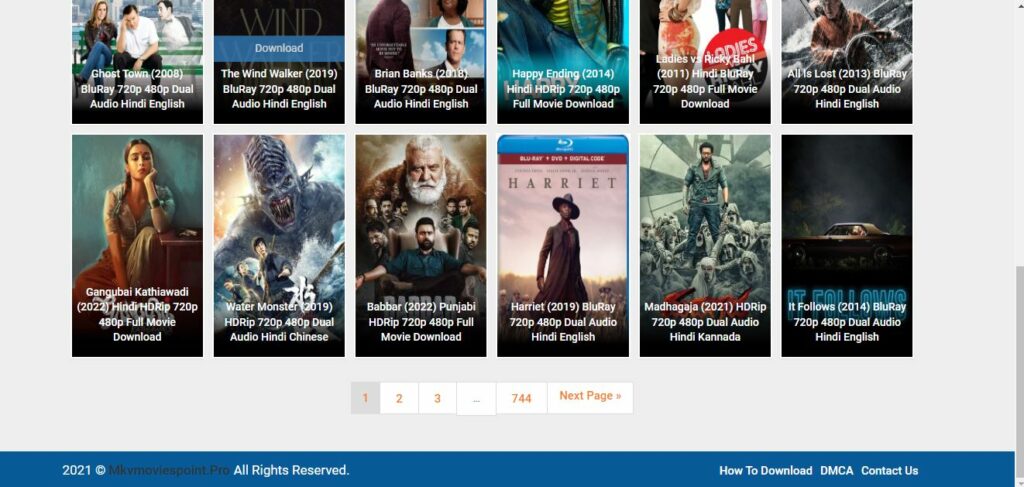Open Water Monster (2019) poster

click(x=279, y=245)
